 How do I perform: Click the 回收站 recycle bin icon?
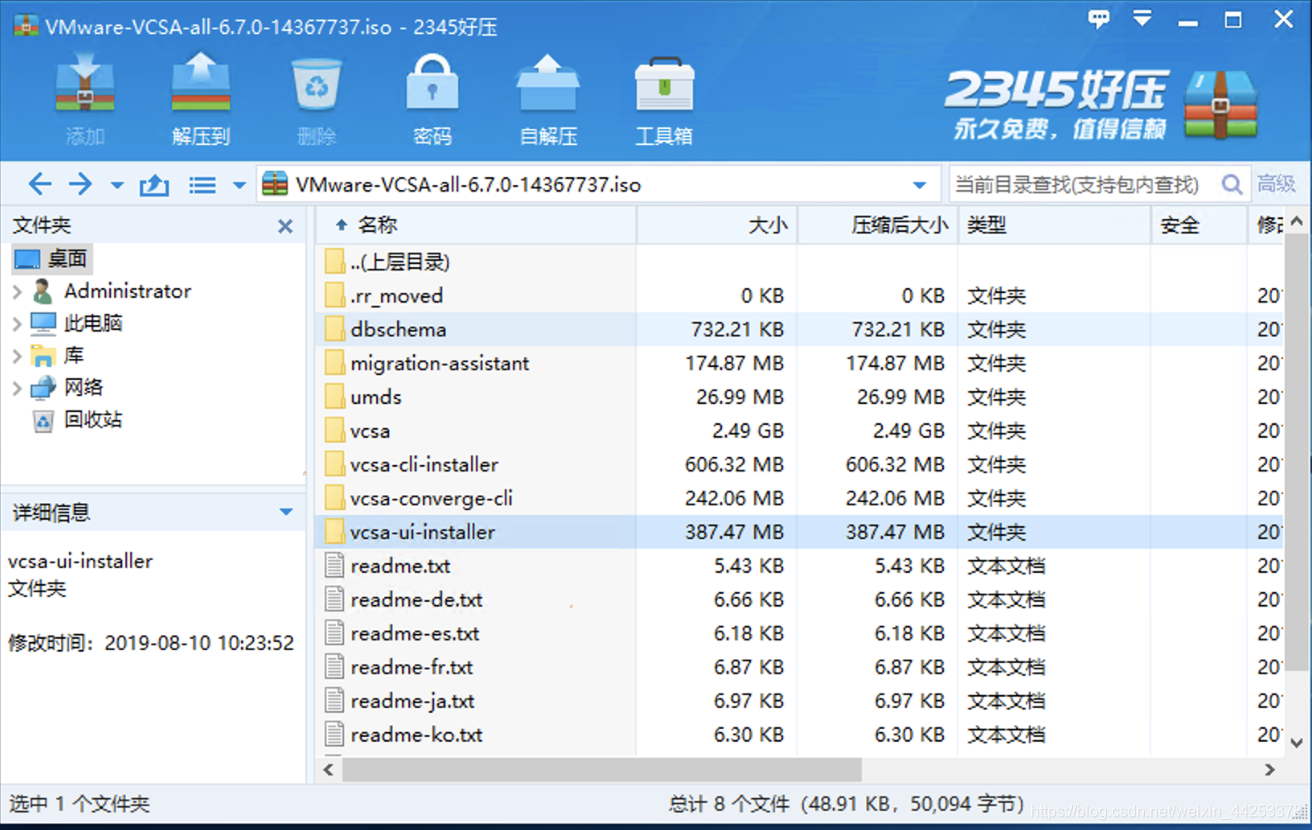click(x=43, y=420)
